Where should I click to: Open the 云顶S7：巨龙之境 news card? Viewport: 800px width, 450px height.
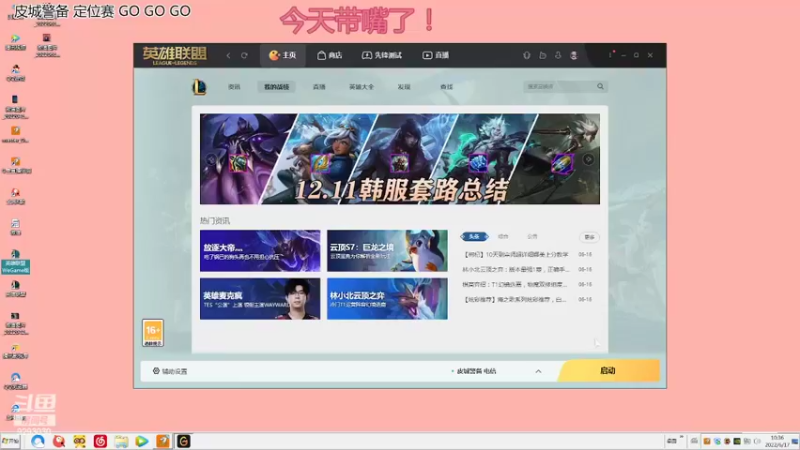(x=387, y=251)
